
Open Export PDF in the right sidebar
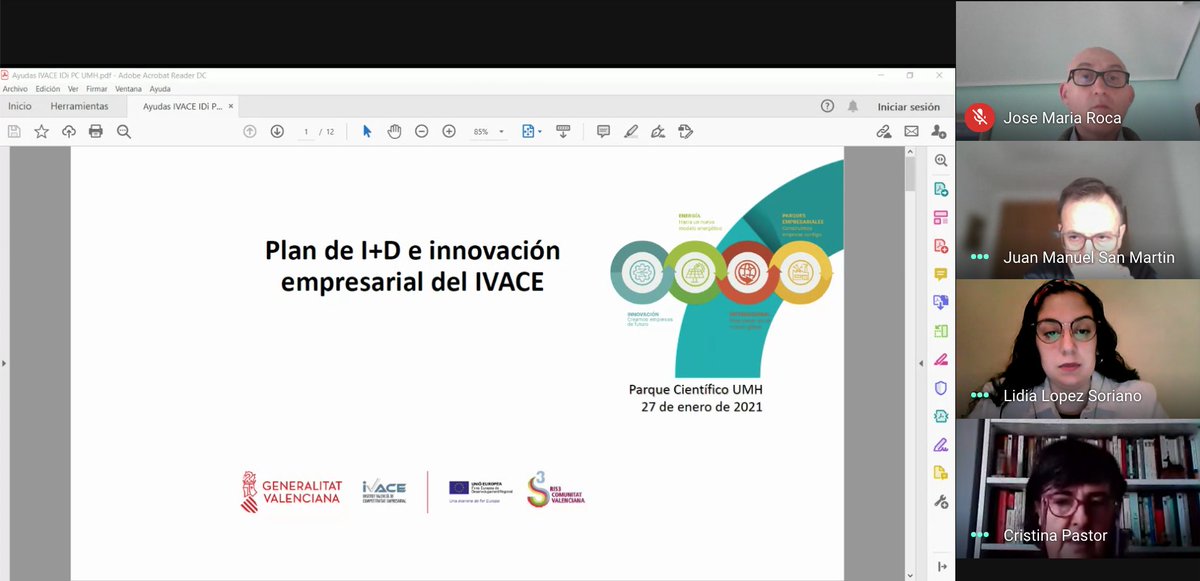point(940,190)
